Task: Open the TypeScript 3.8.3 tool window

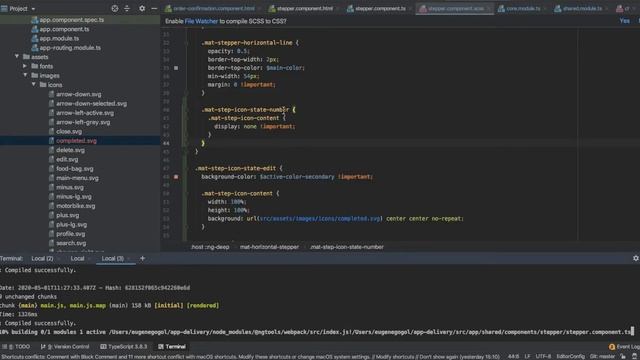Action: point(124,347)
